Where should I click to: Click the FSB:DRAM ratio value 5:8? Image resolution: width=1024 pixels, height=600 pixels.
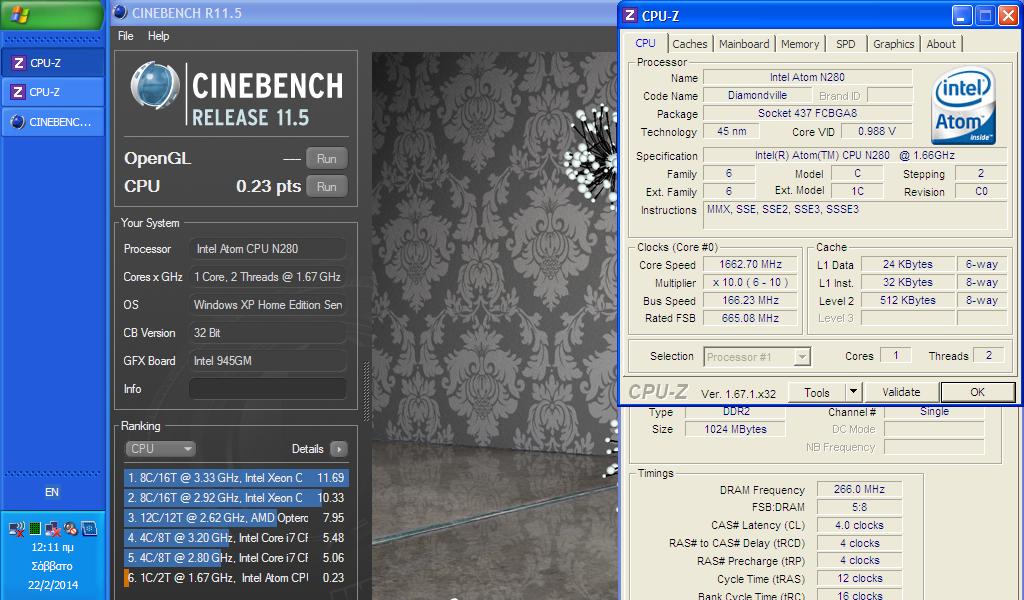pyautogui.click(x=859, y=507)
